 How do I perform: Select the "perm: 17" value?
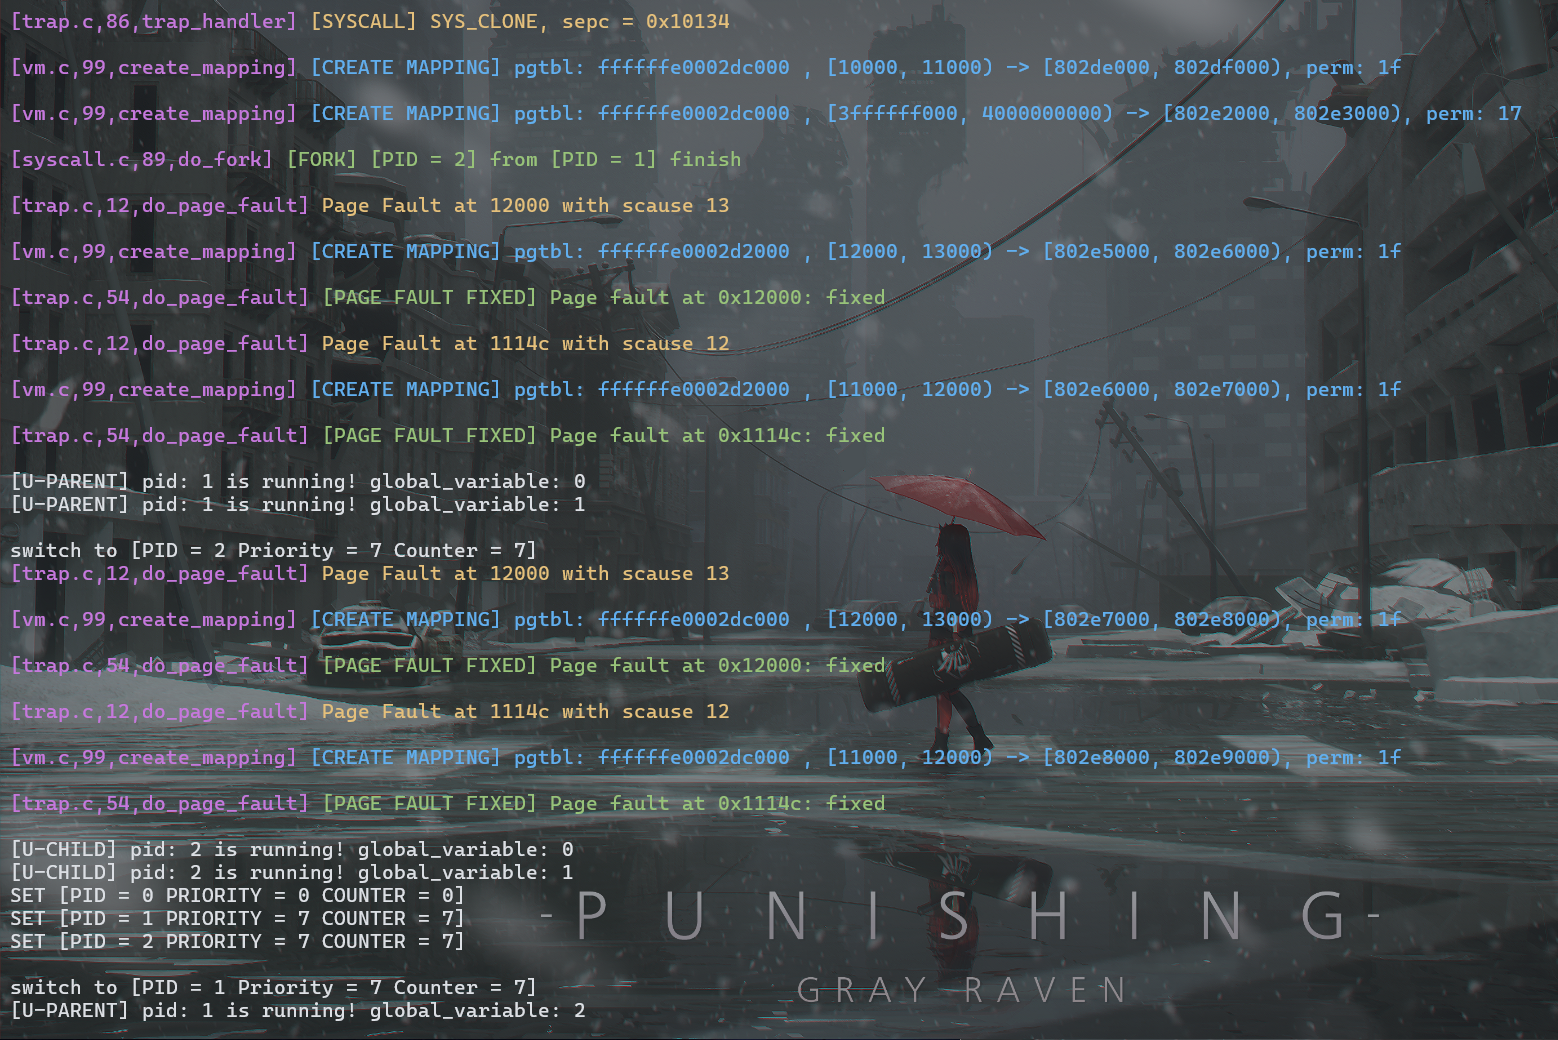coord(1474,113)
